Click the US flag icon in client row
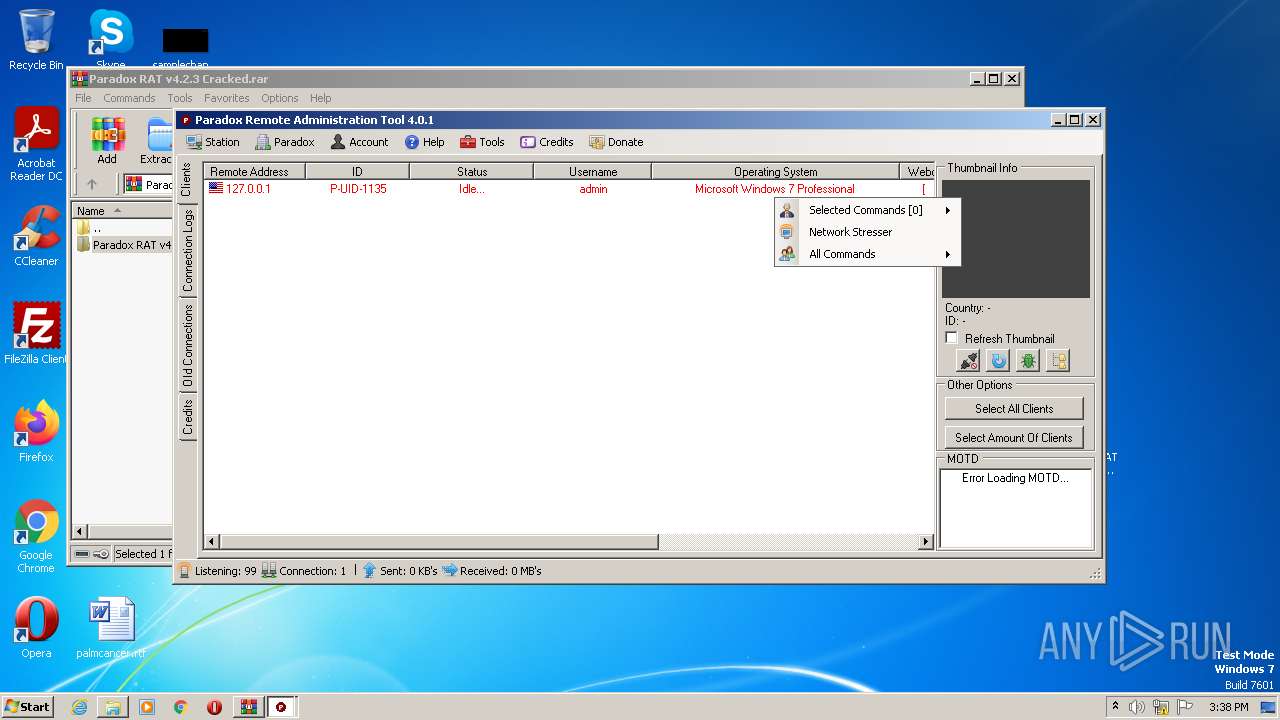Image resolution: width=1280 pixels, height=720 pixels. (x=216, y=188)
